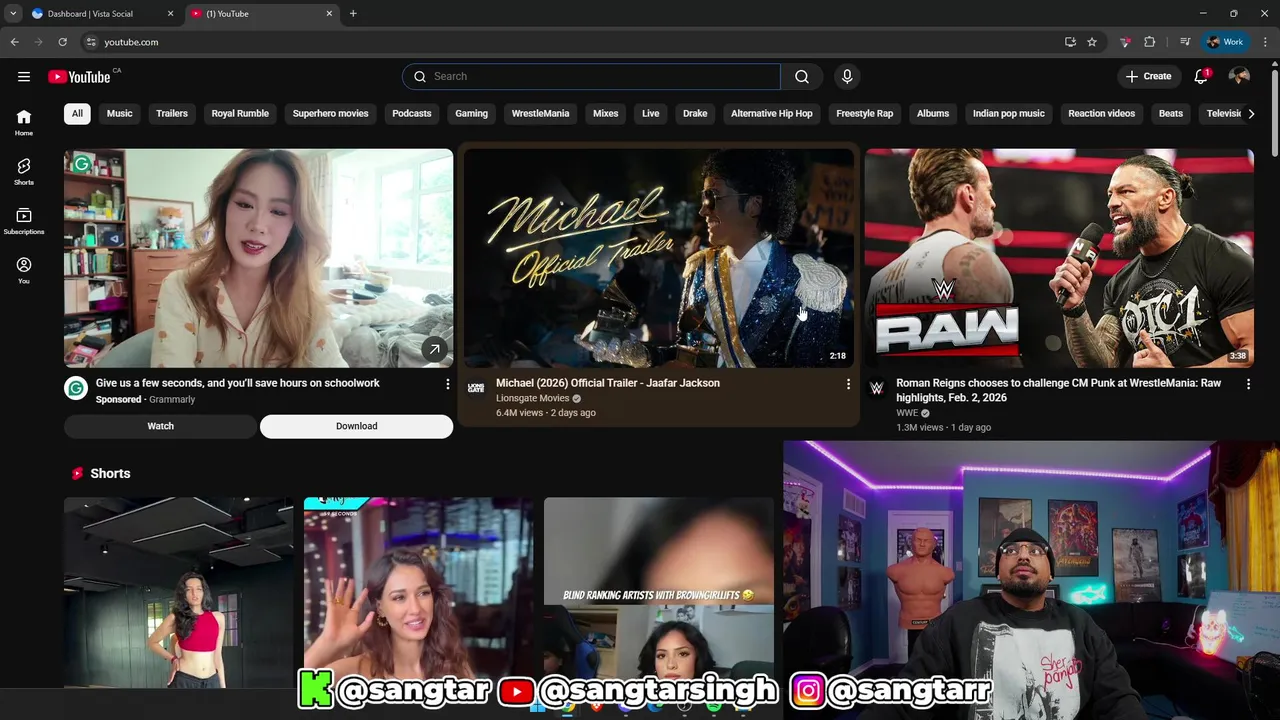Select the Indian pop music chip

[1008, 114]
